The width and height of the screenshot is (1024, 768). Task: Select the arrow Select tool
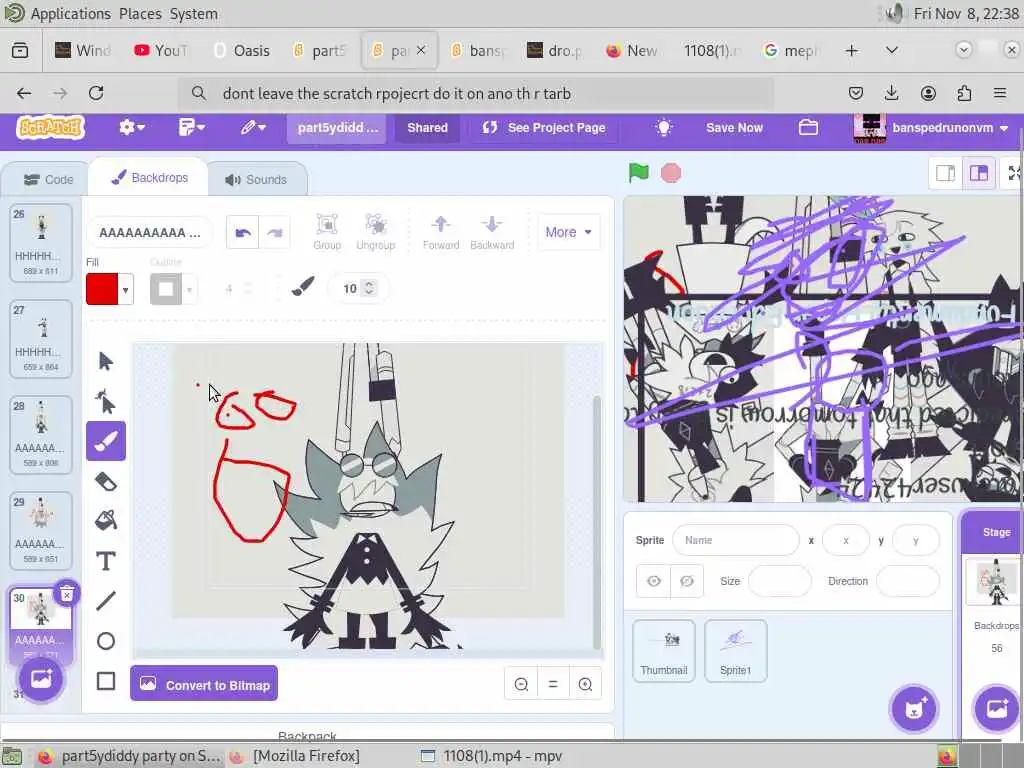(x=106, y=361)
